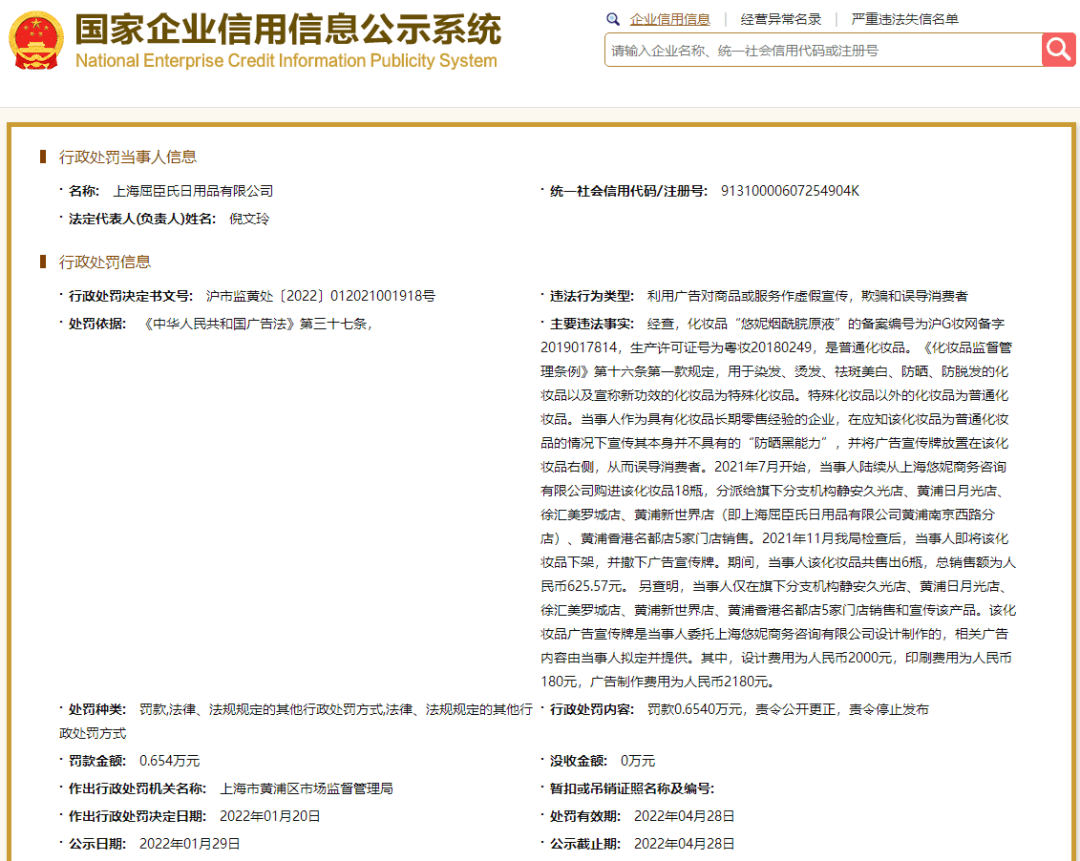Viewport: 1080px width, 861px height.
Task: Focus the enterprise name search input field
Action: 824,50
